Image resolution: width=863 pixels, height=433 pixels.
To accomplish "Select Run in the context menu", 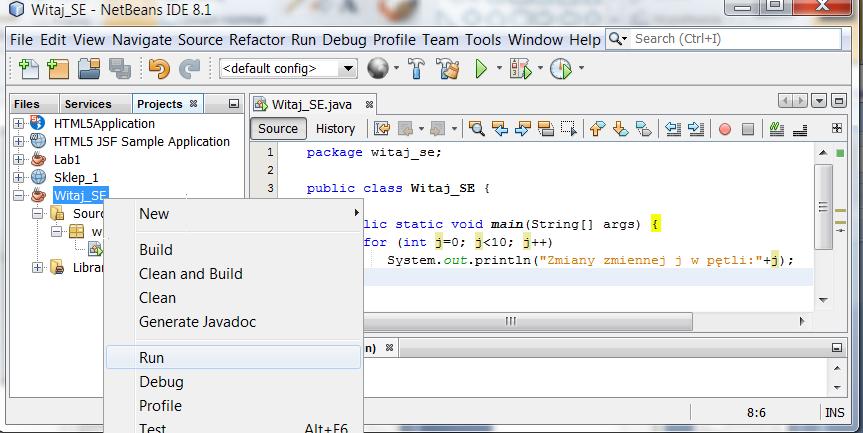I will (x=233, y=358).
